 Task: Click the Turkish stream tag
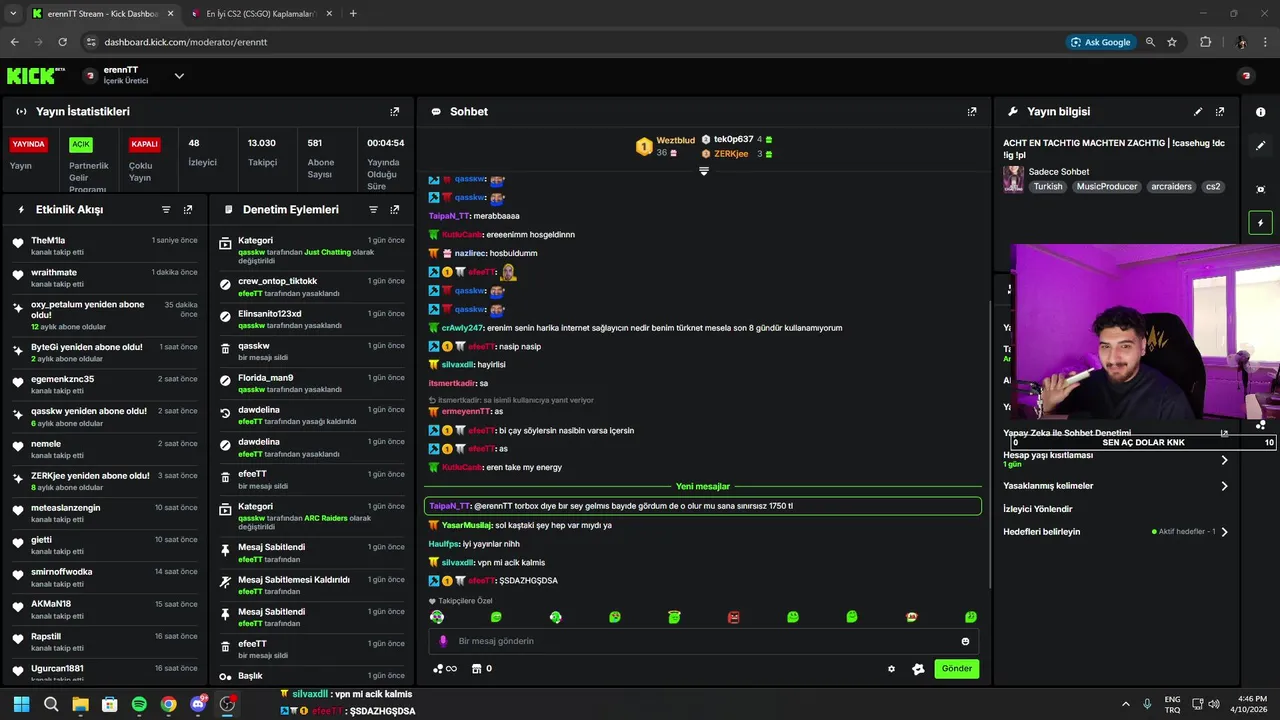[1048, 187]
